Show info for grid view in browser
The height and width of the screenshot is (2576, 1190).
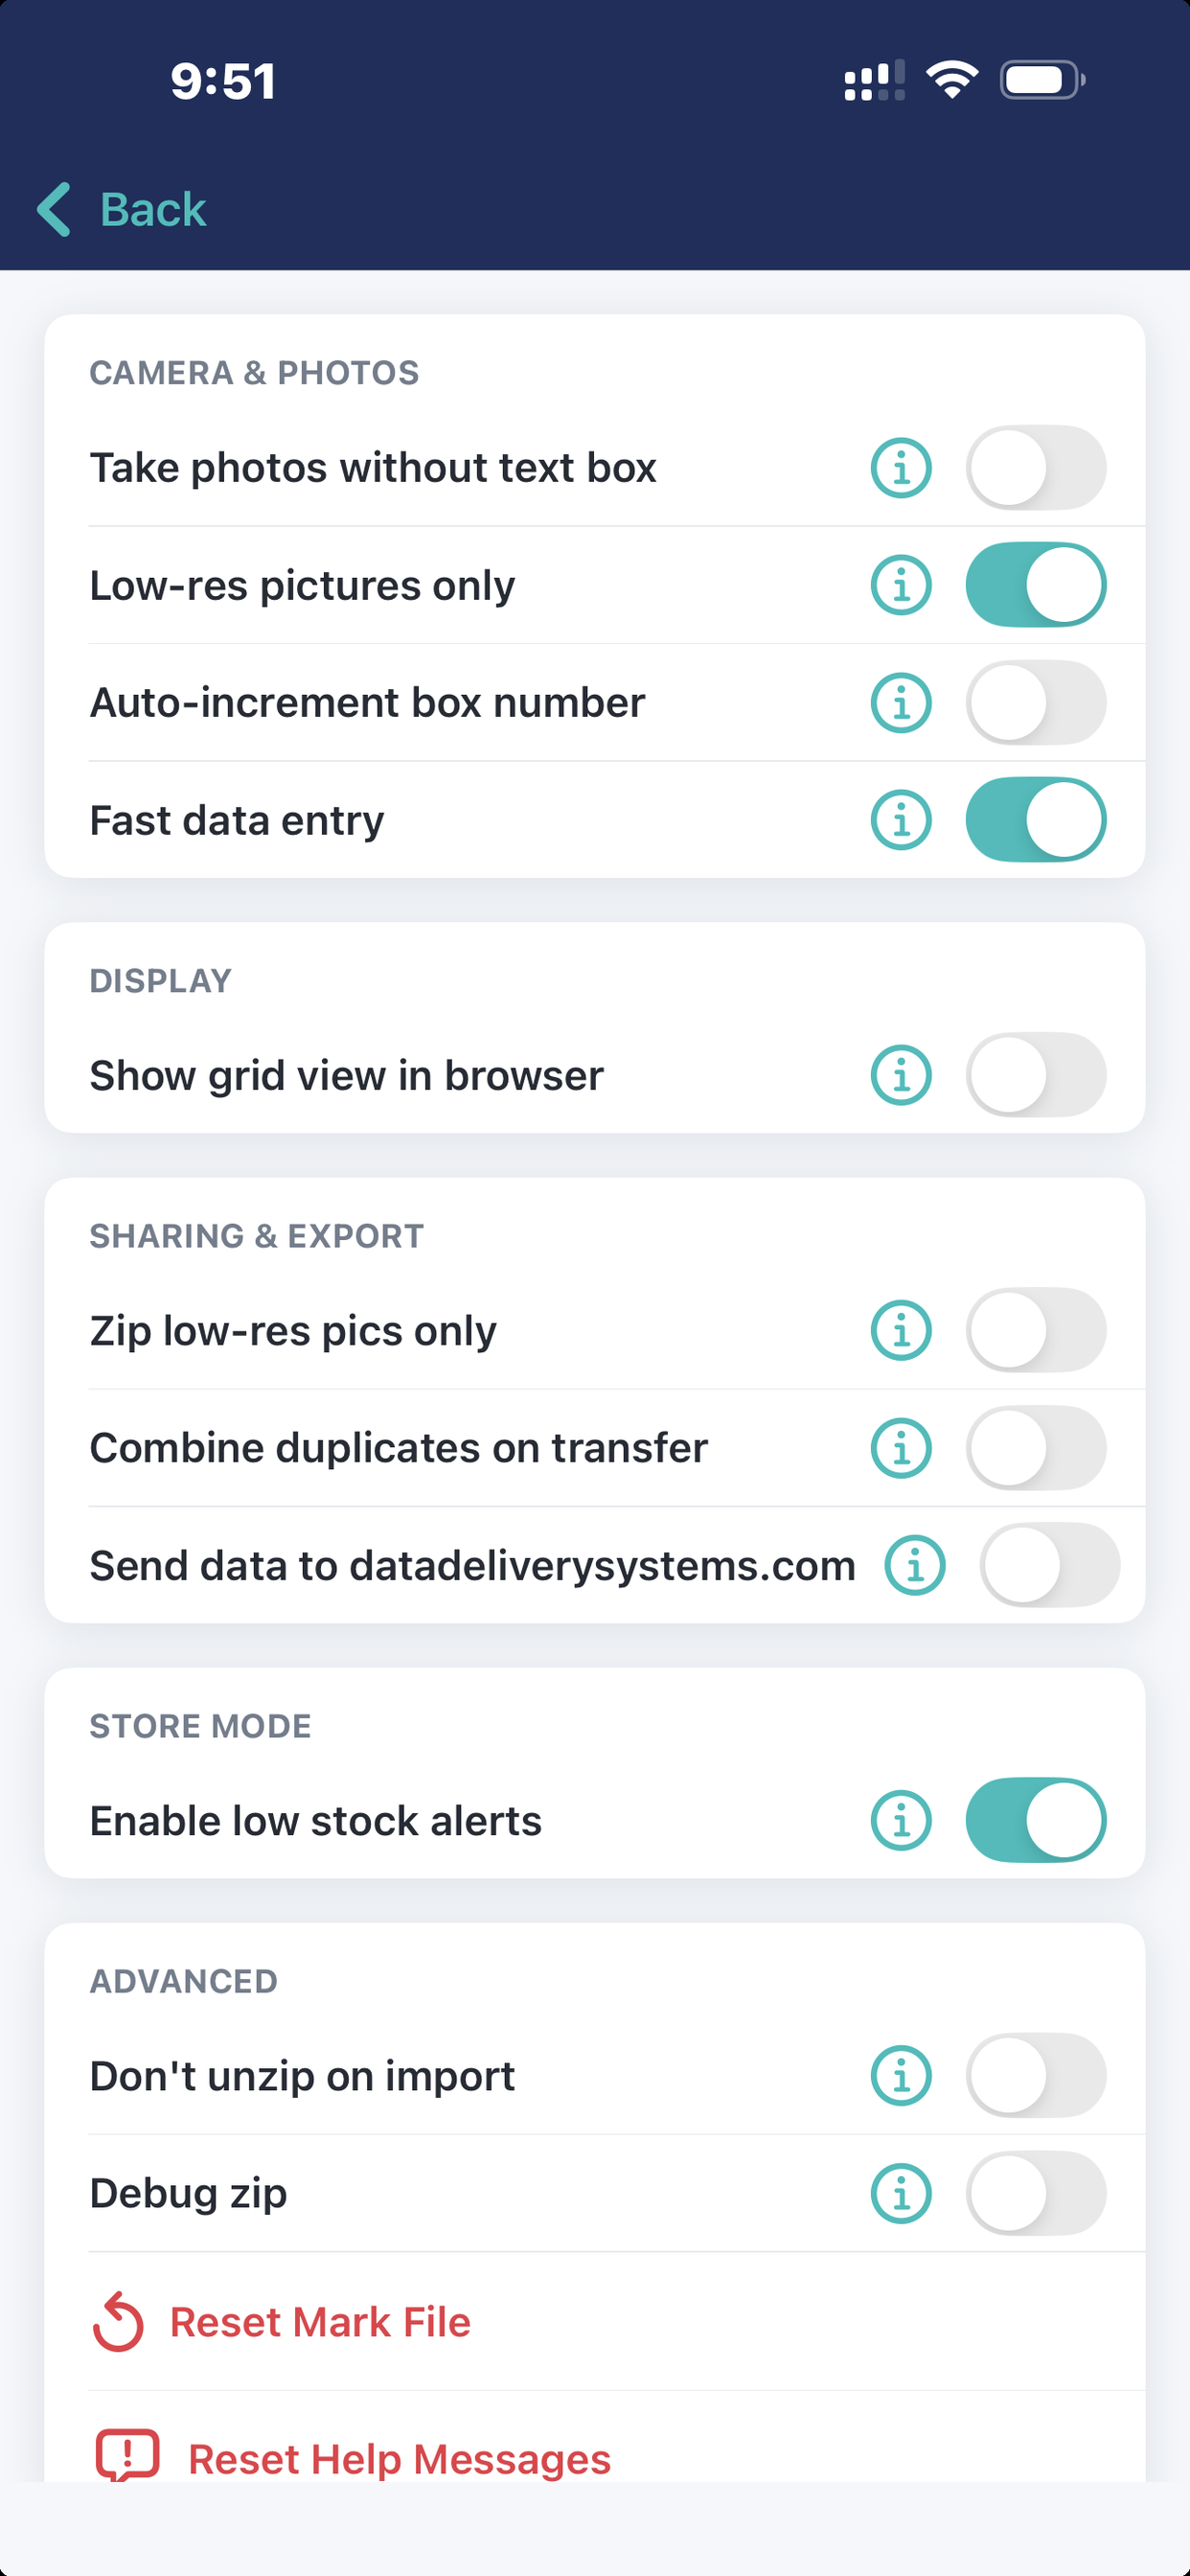tap(901, 1075)
